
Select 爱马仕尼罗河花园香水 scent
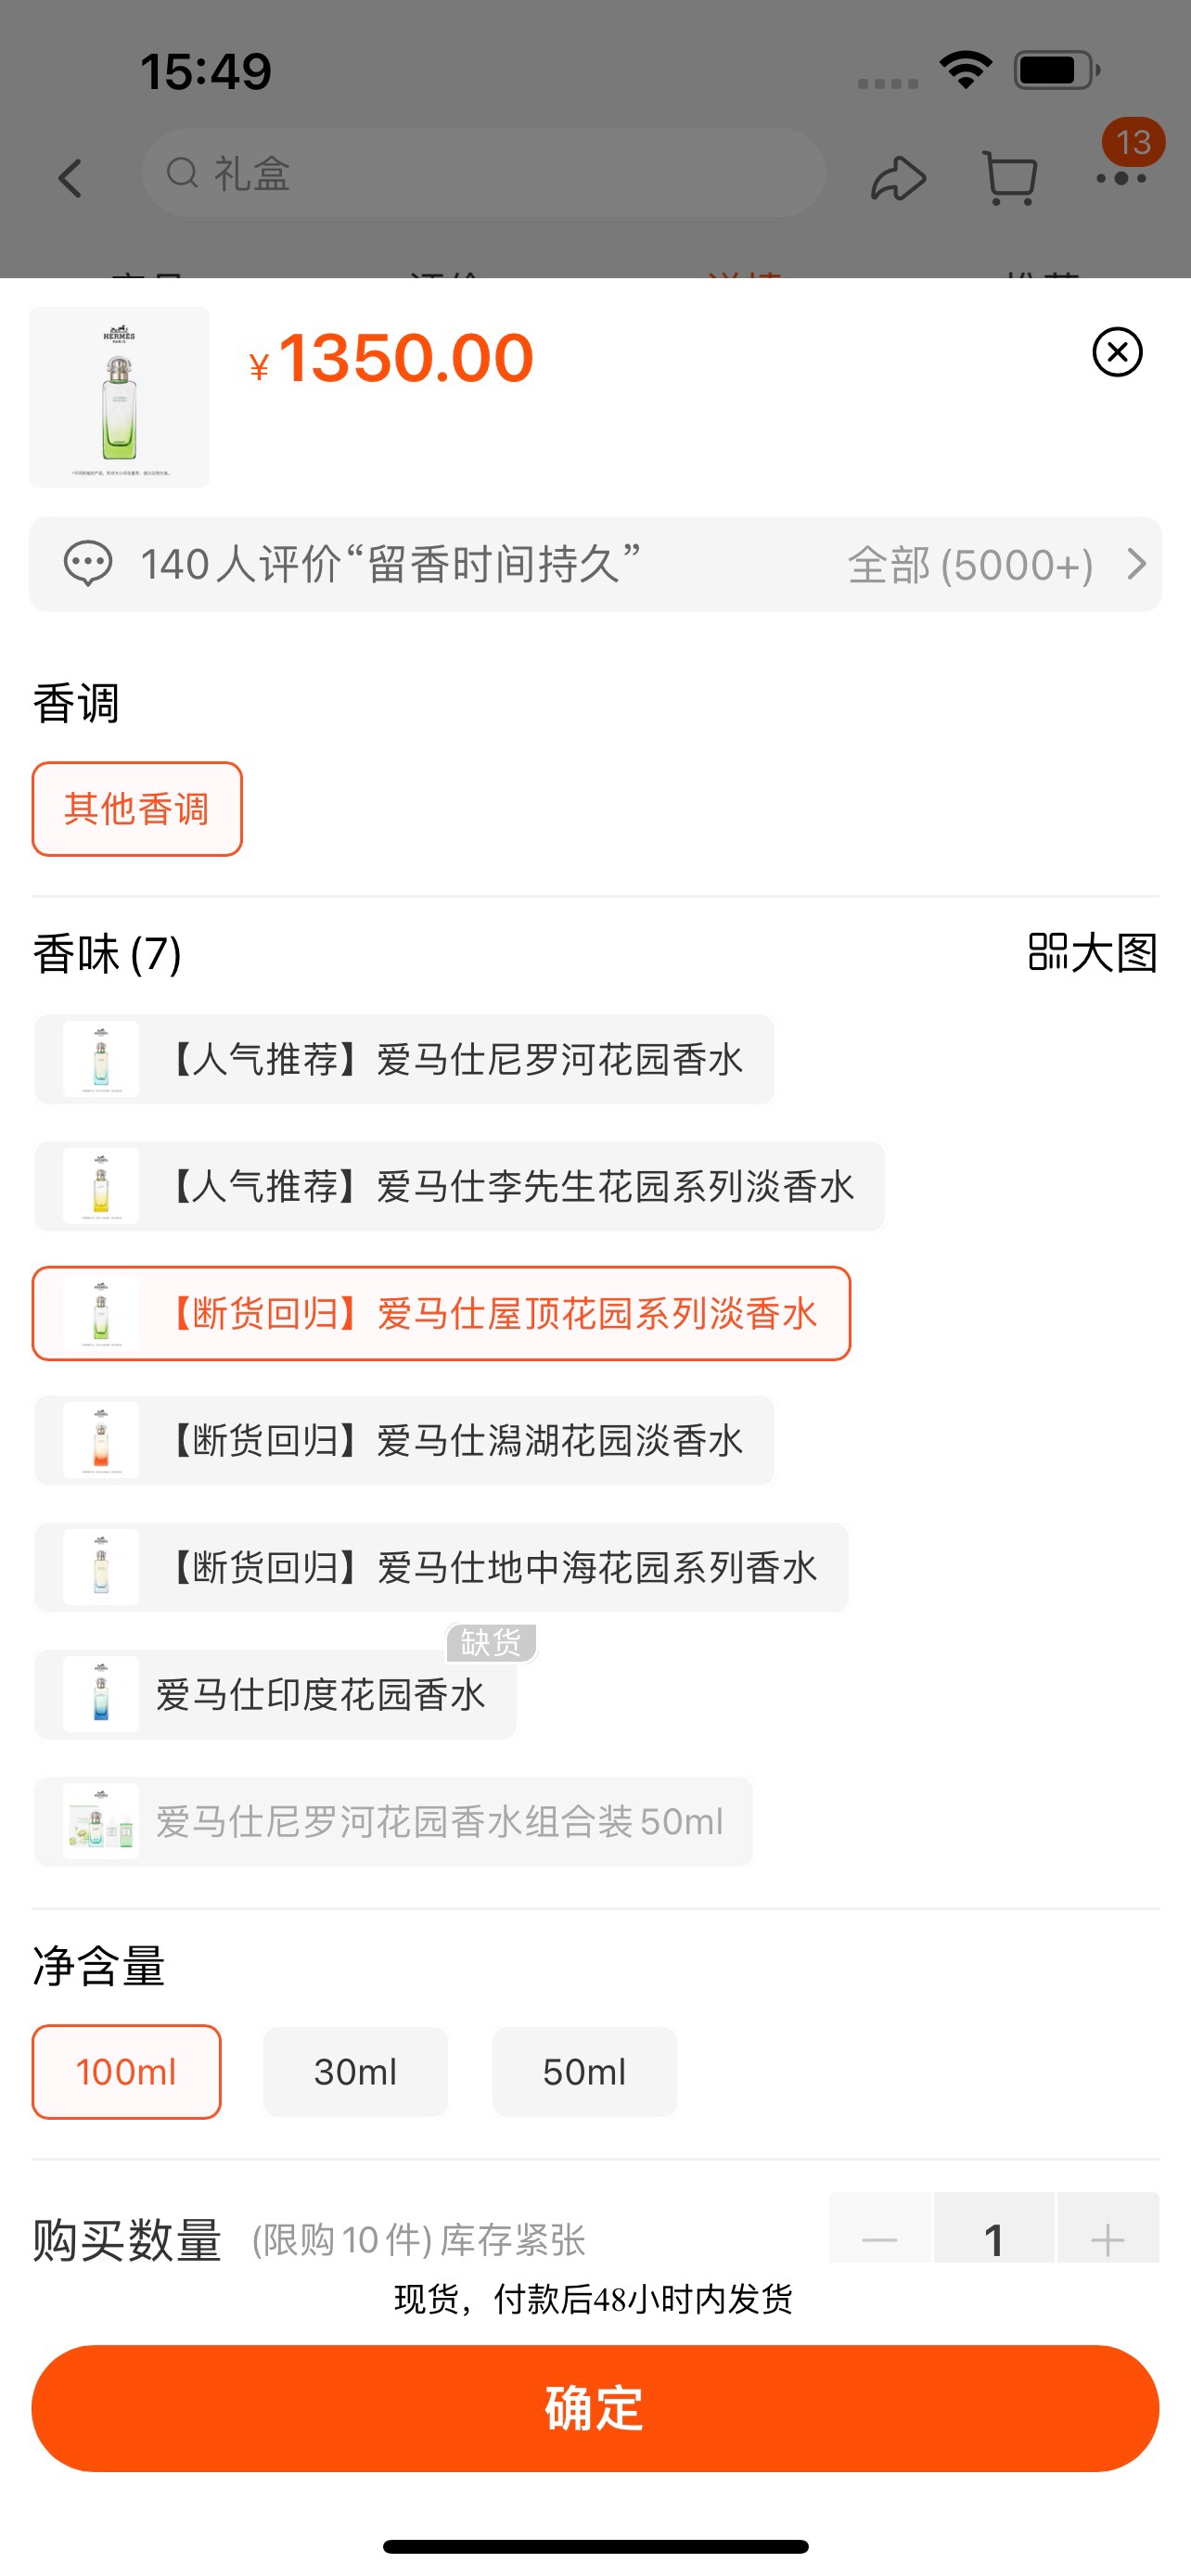tap(404, 1059)
